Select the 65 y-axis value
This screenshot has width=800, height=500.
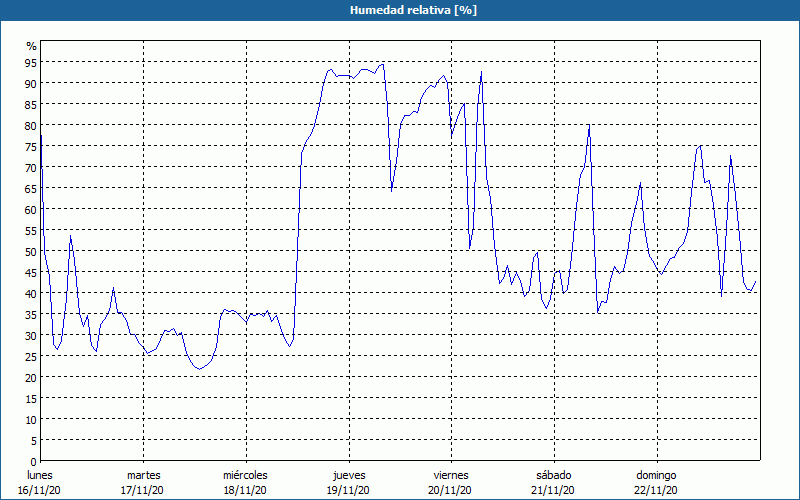click(x=31, y=188)
